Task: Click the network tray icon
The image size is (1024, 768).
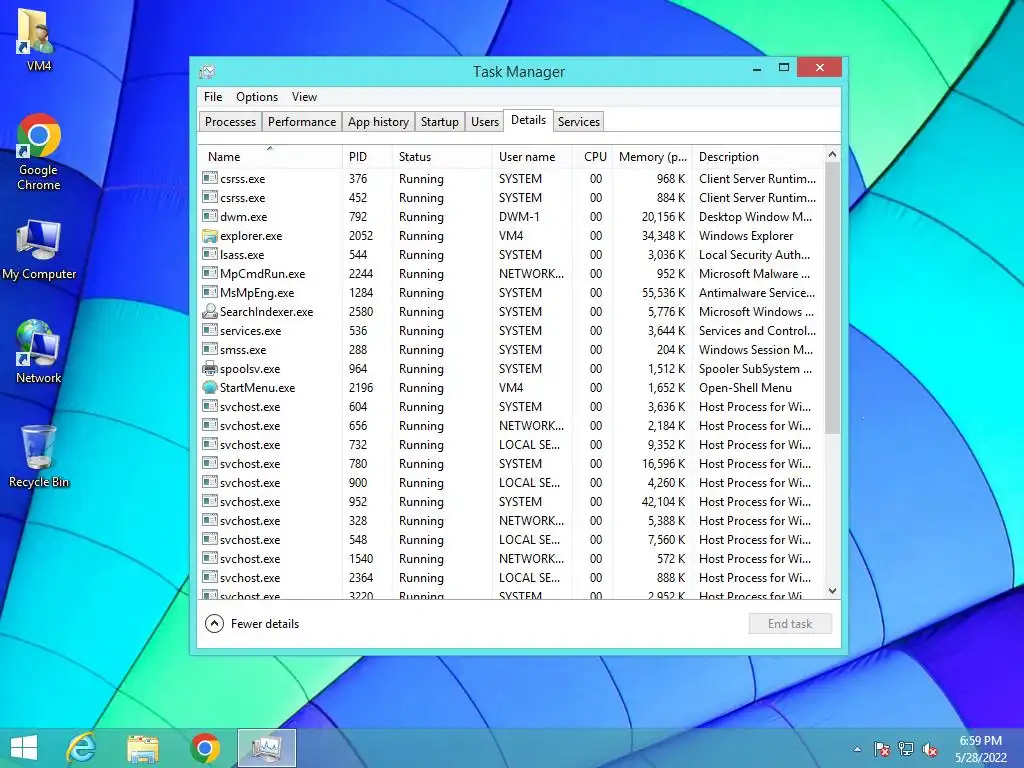Action: [906, 749]
